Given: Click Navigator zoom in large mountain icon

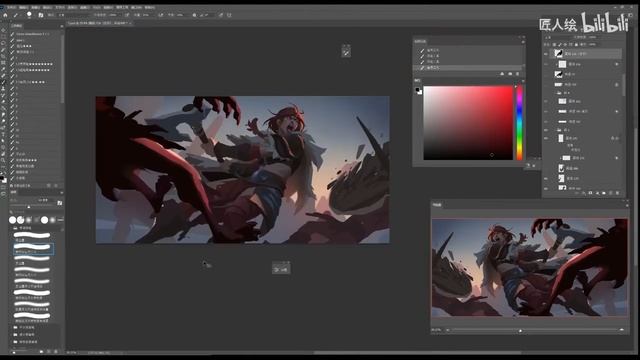Looking at the screenshot, I should pyautogui.click(x=622, y=330).
